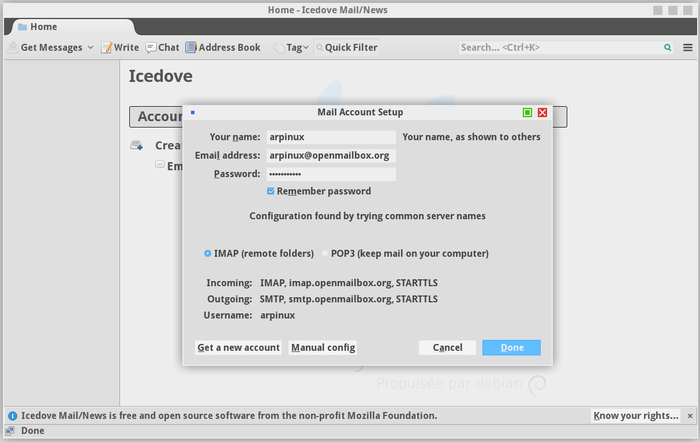Click the blue info icon in notification bar
The image size is (700, 442).
pyautogui.click(x=12, y=416)
